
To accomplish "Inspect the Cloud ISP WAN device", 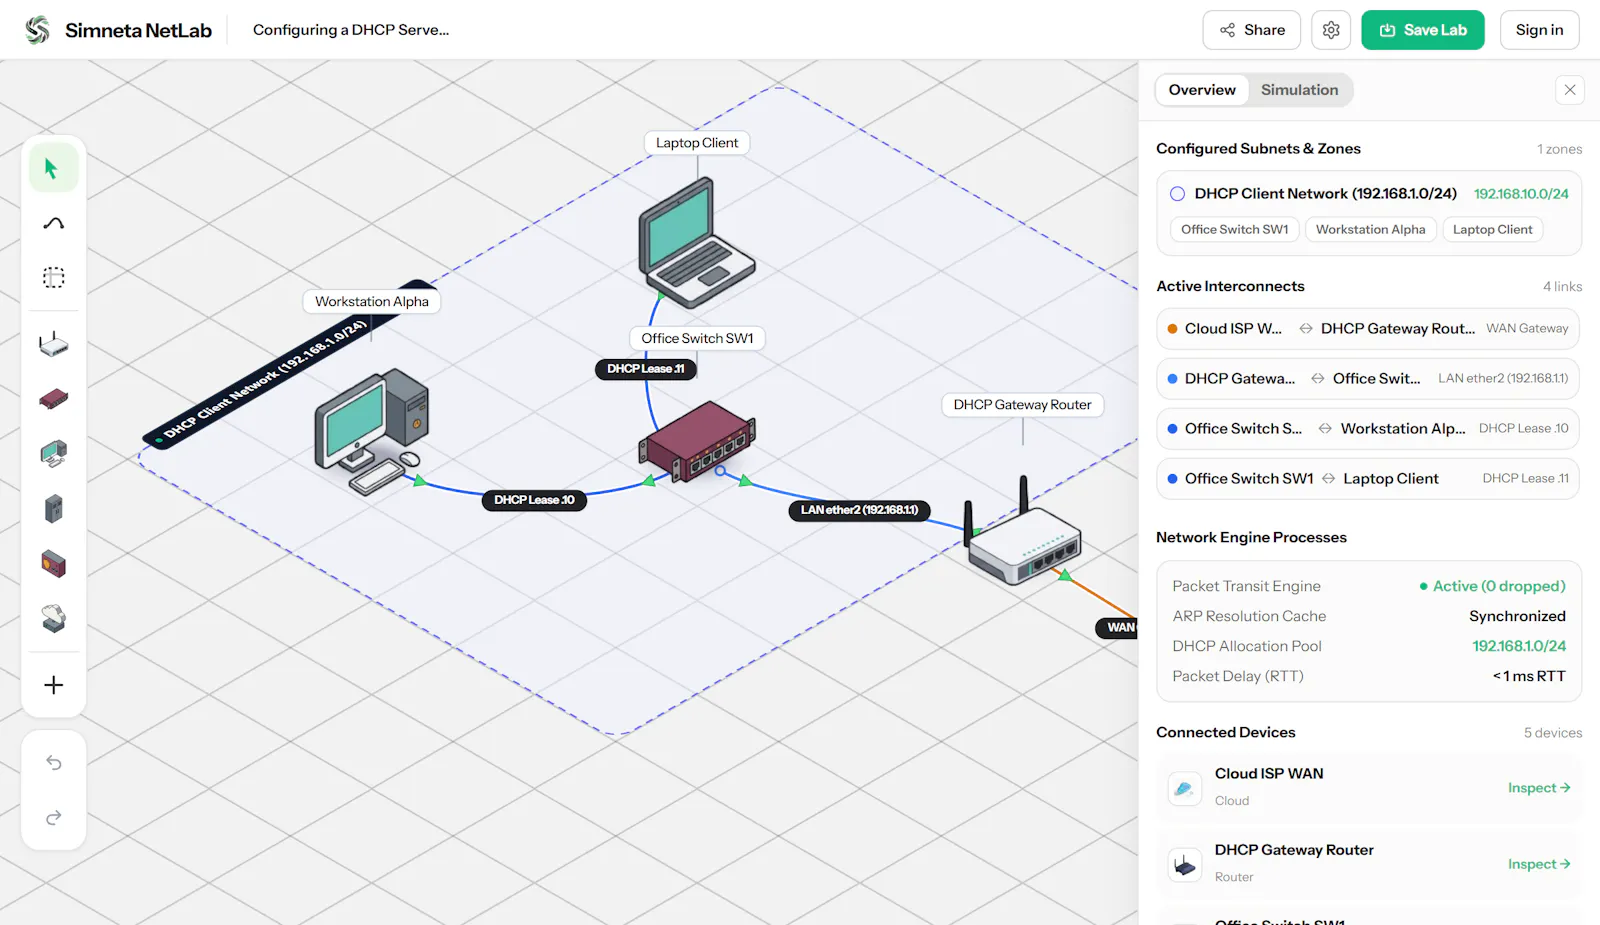I will 1539,788.
